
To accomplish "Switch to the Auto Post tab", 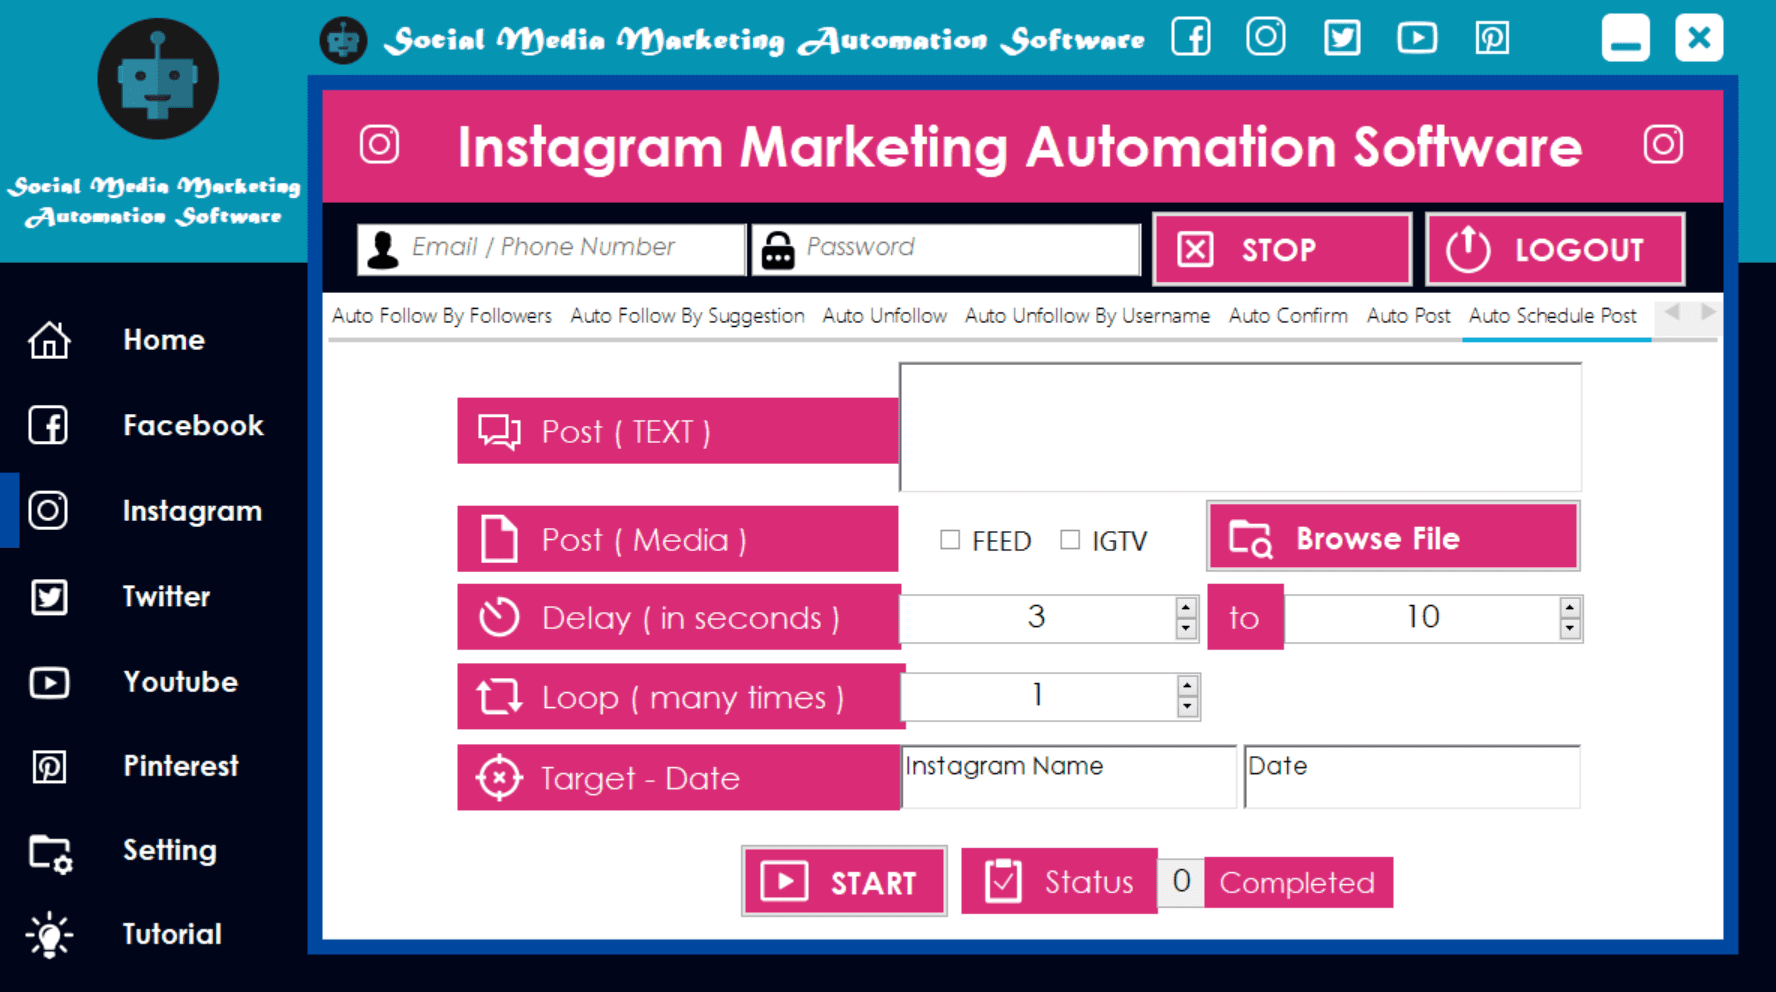I will [x=1408, y=316].
